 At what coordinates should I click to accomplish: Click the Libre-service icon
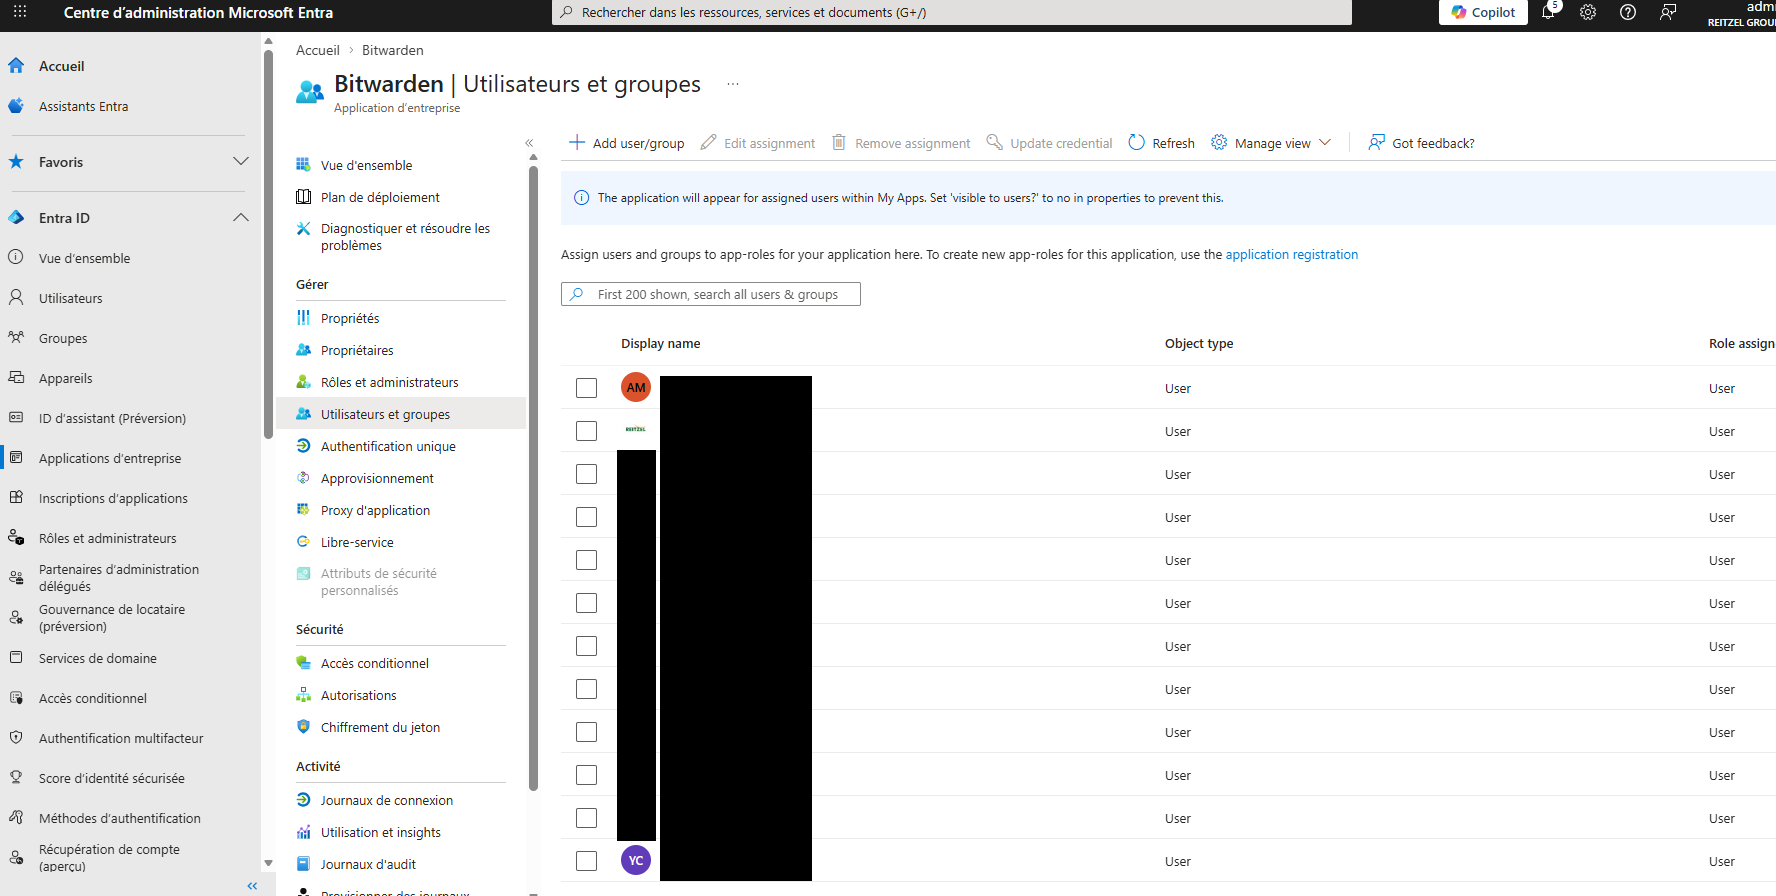304,542
